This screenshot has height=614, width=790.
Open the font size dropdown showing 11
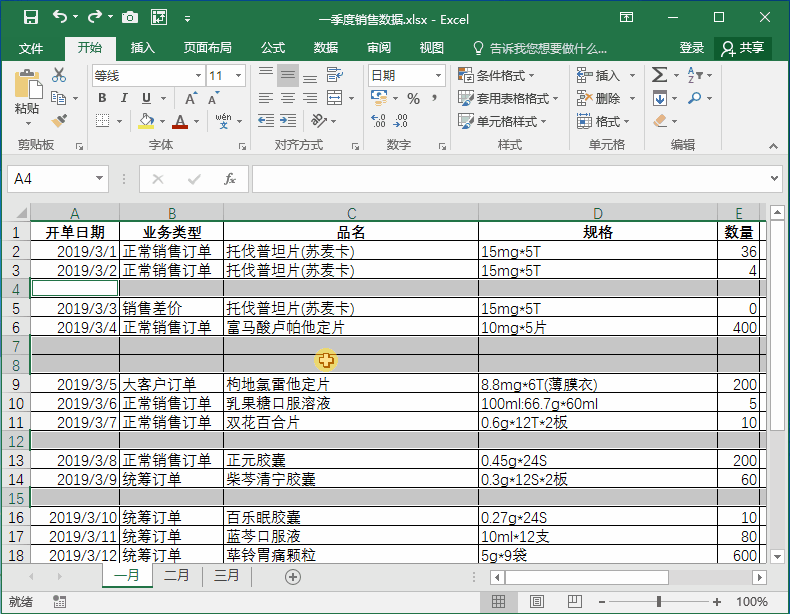tap(239, 76)
